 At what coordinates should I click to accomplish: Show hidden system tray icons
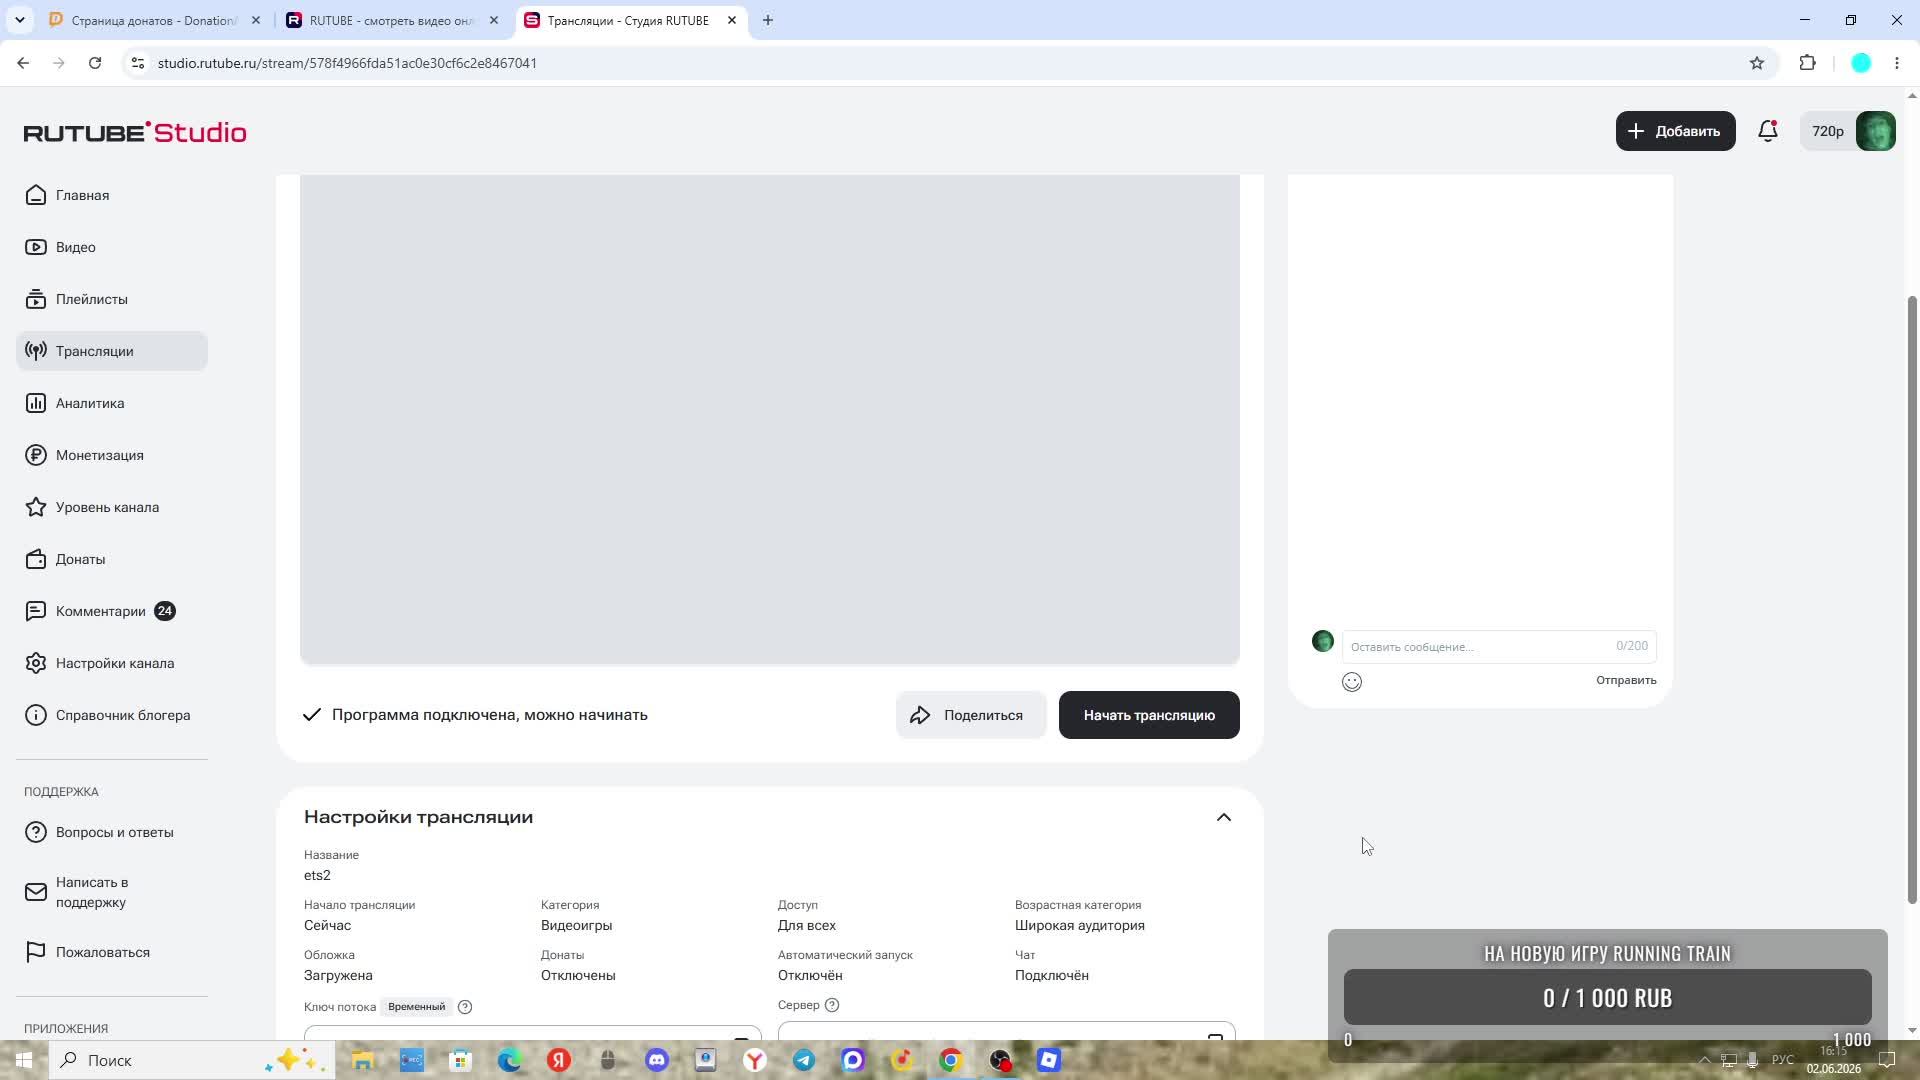1705,1060
